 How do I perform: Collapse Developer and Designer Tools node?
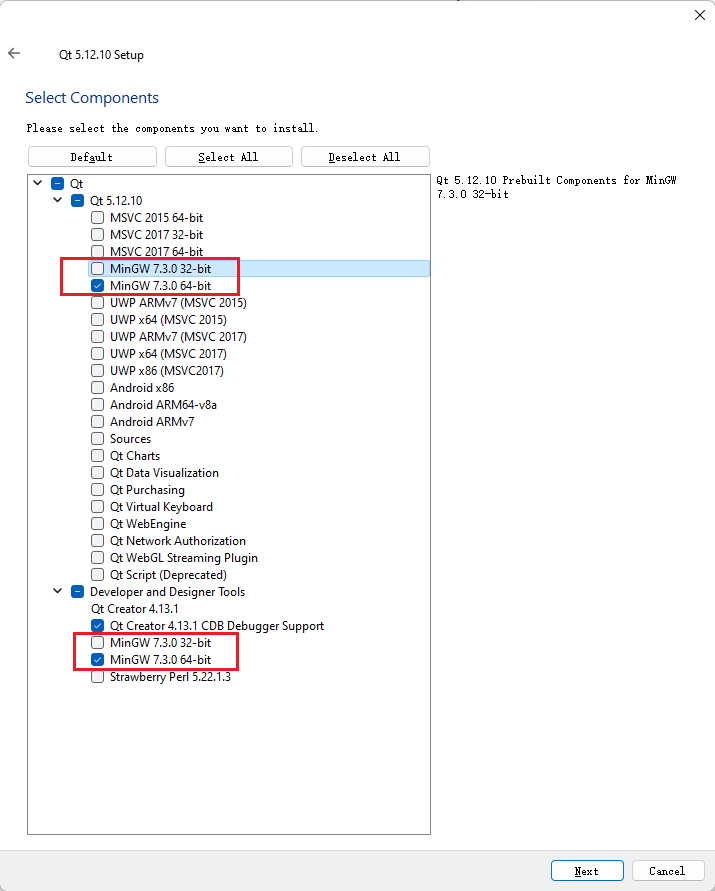point(58,592)
